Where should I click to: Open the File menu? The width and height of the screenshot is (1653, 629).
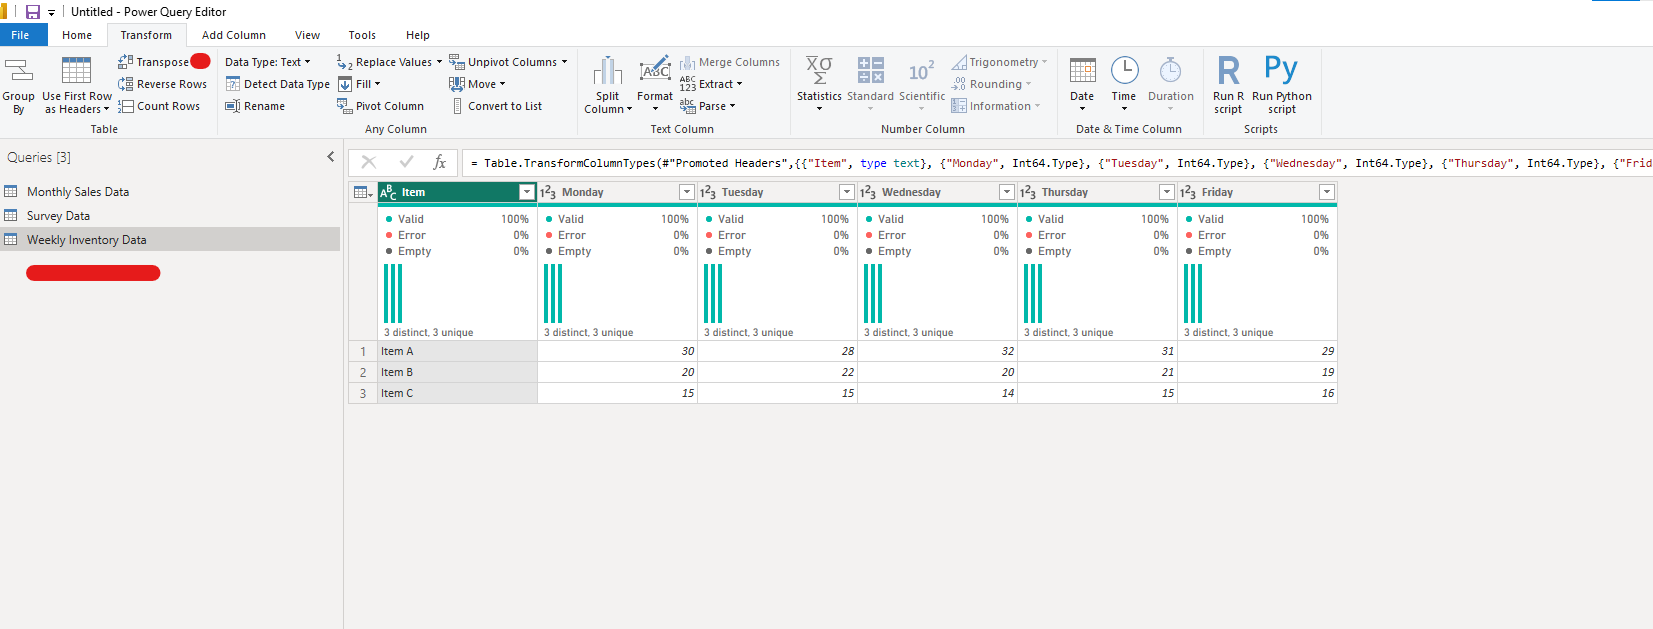(x=21, y=35)
